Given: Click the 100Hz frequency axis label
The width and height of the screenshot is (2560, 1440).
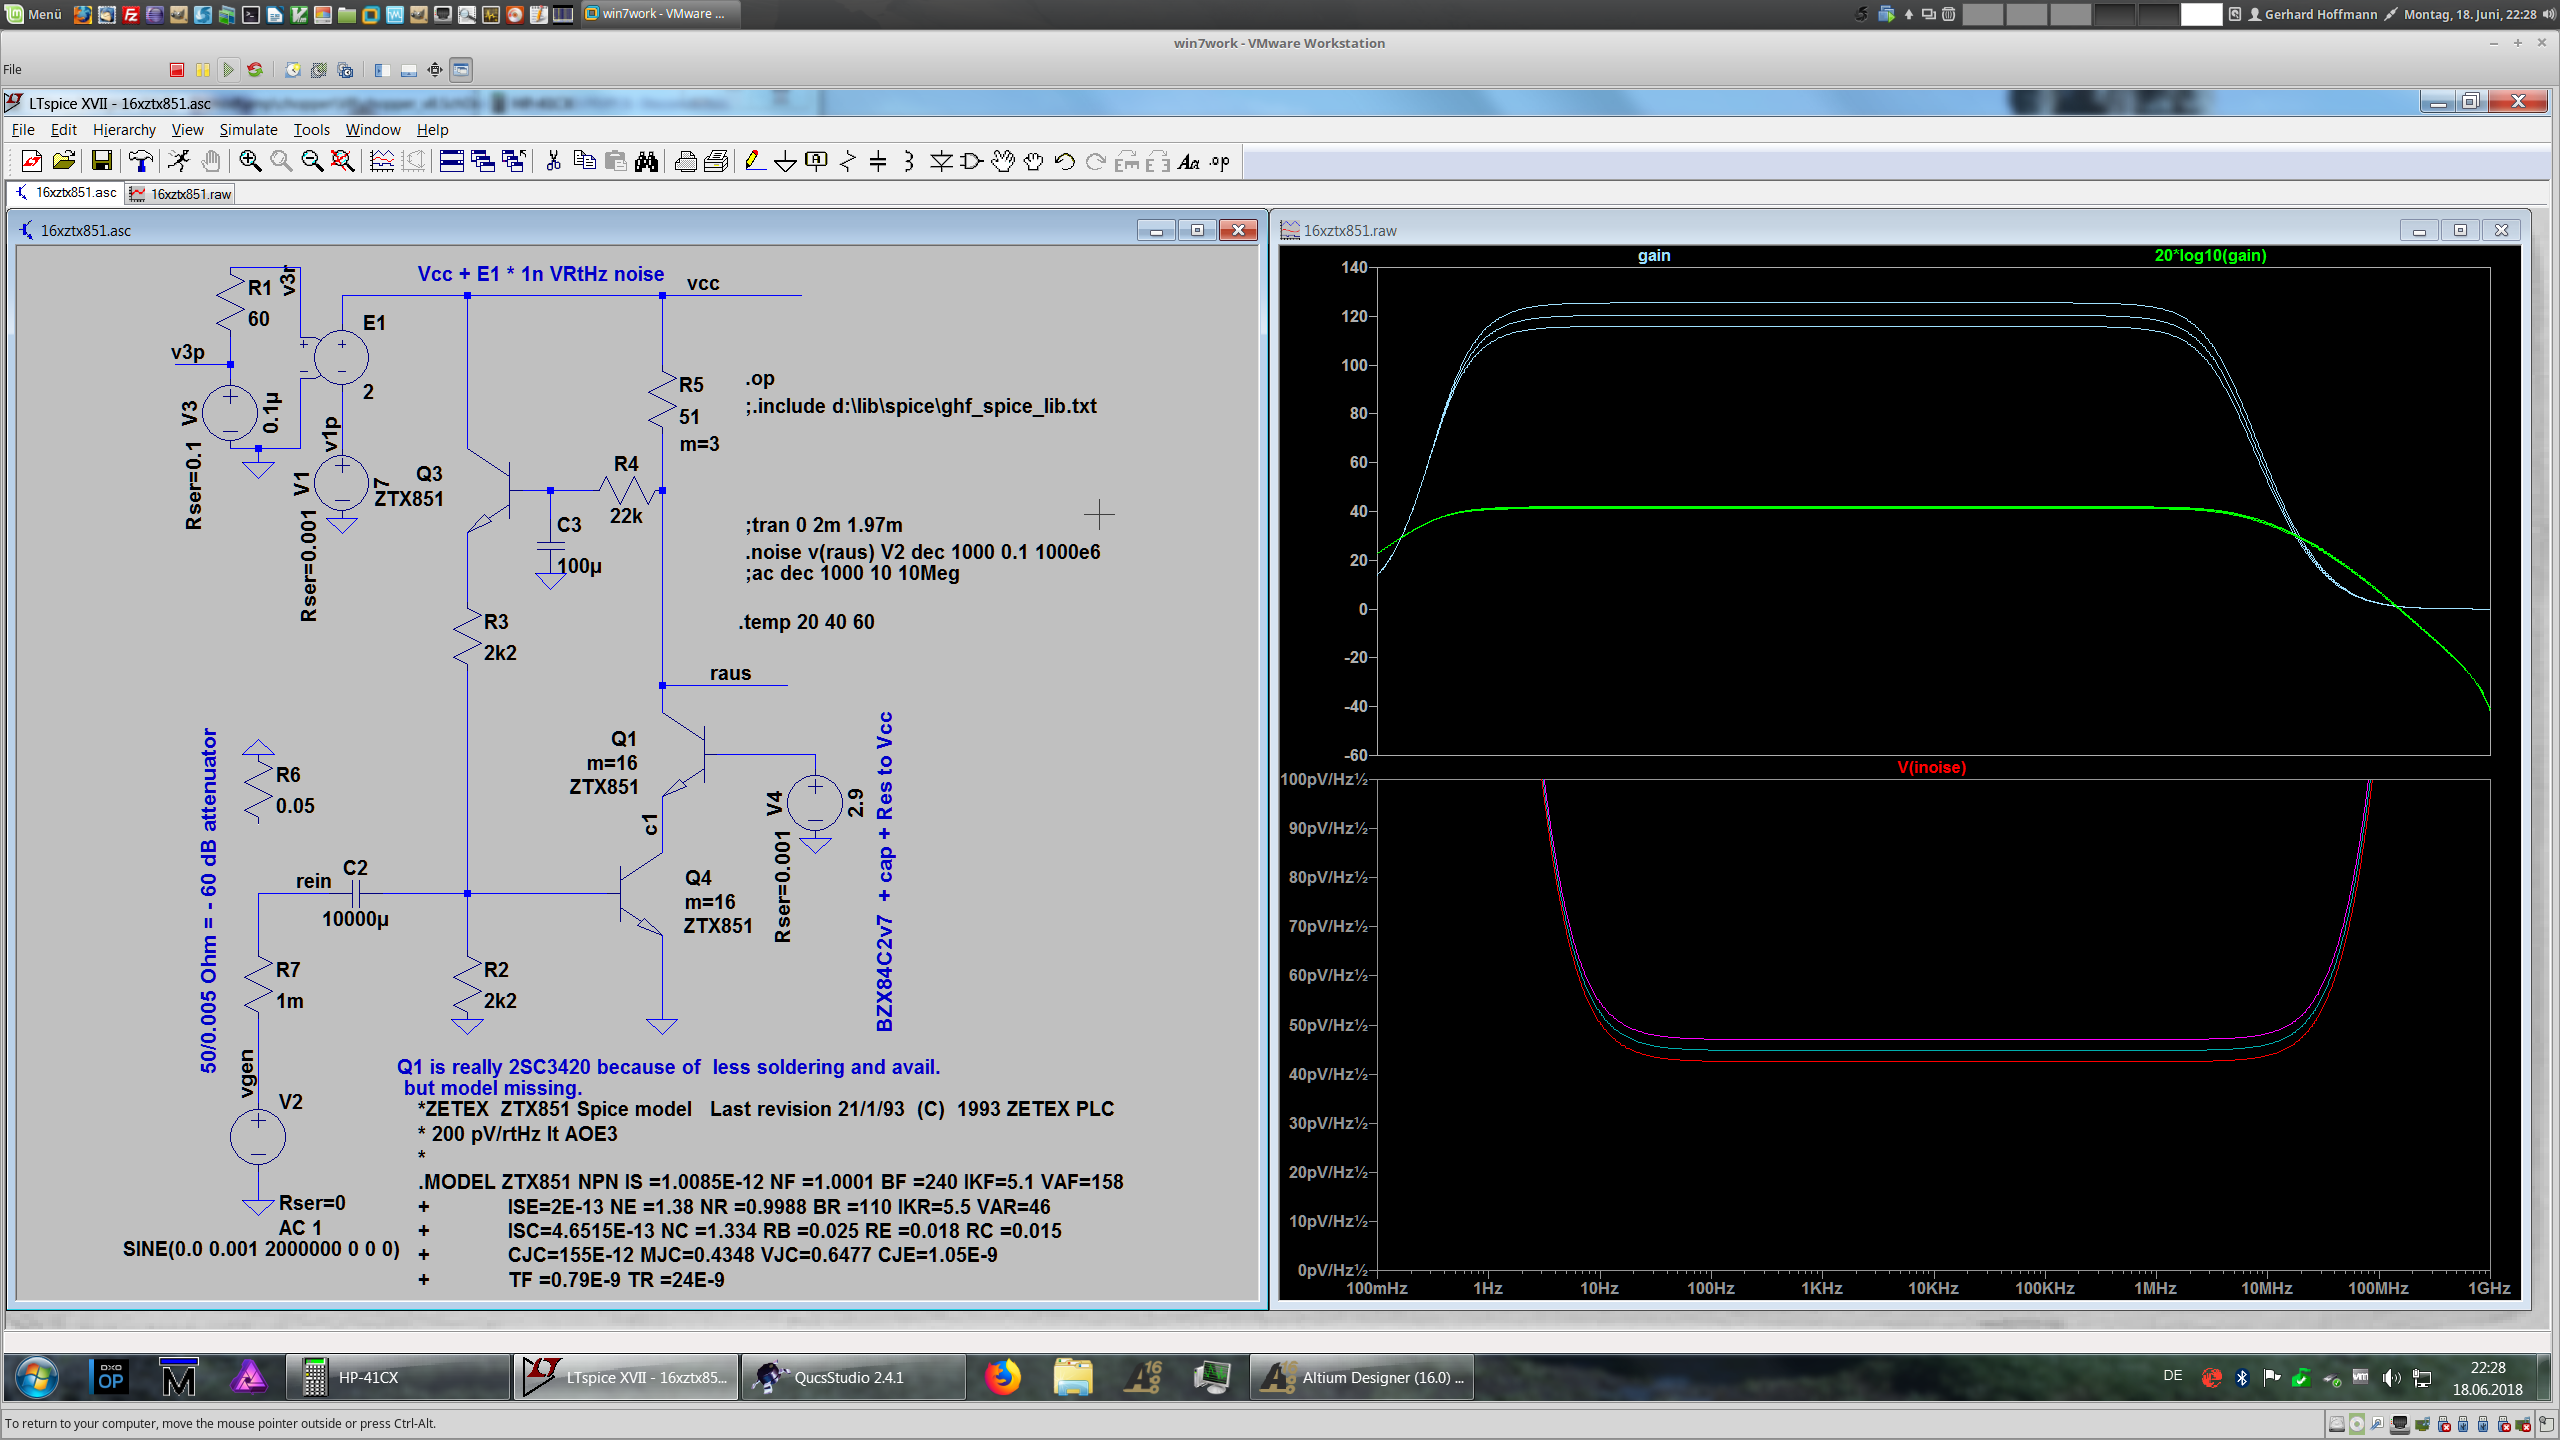Looking at the screenshot, I should tap(1710, 1289).
